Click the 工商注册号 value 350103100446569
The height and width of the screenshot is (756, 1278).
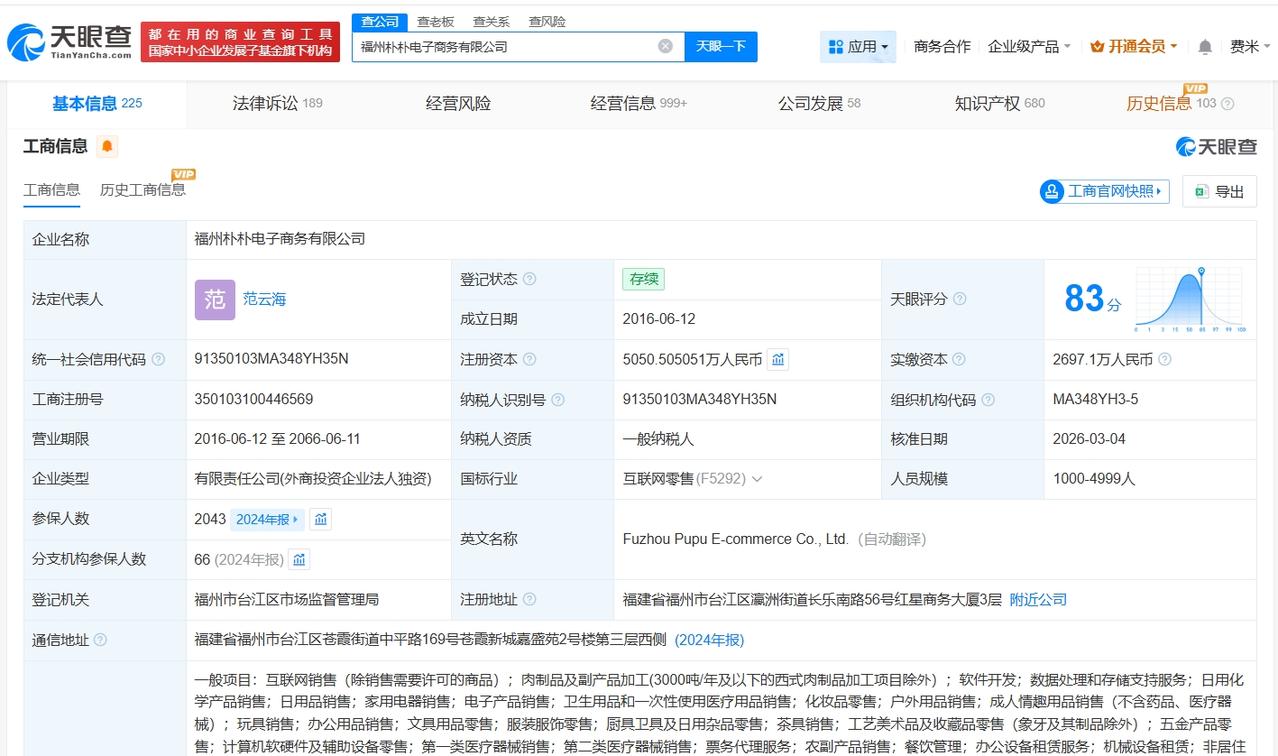(254, 399)
